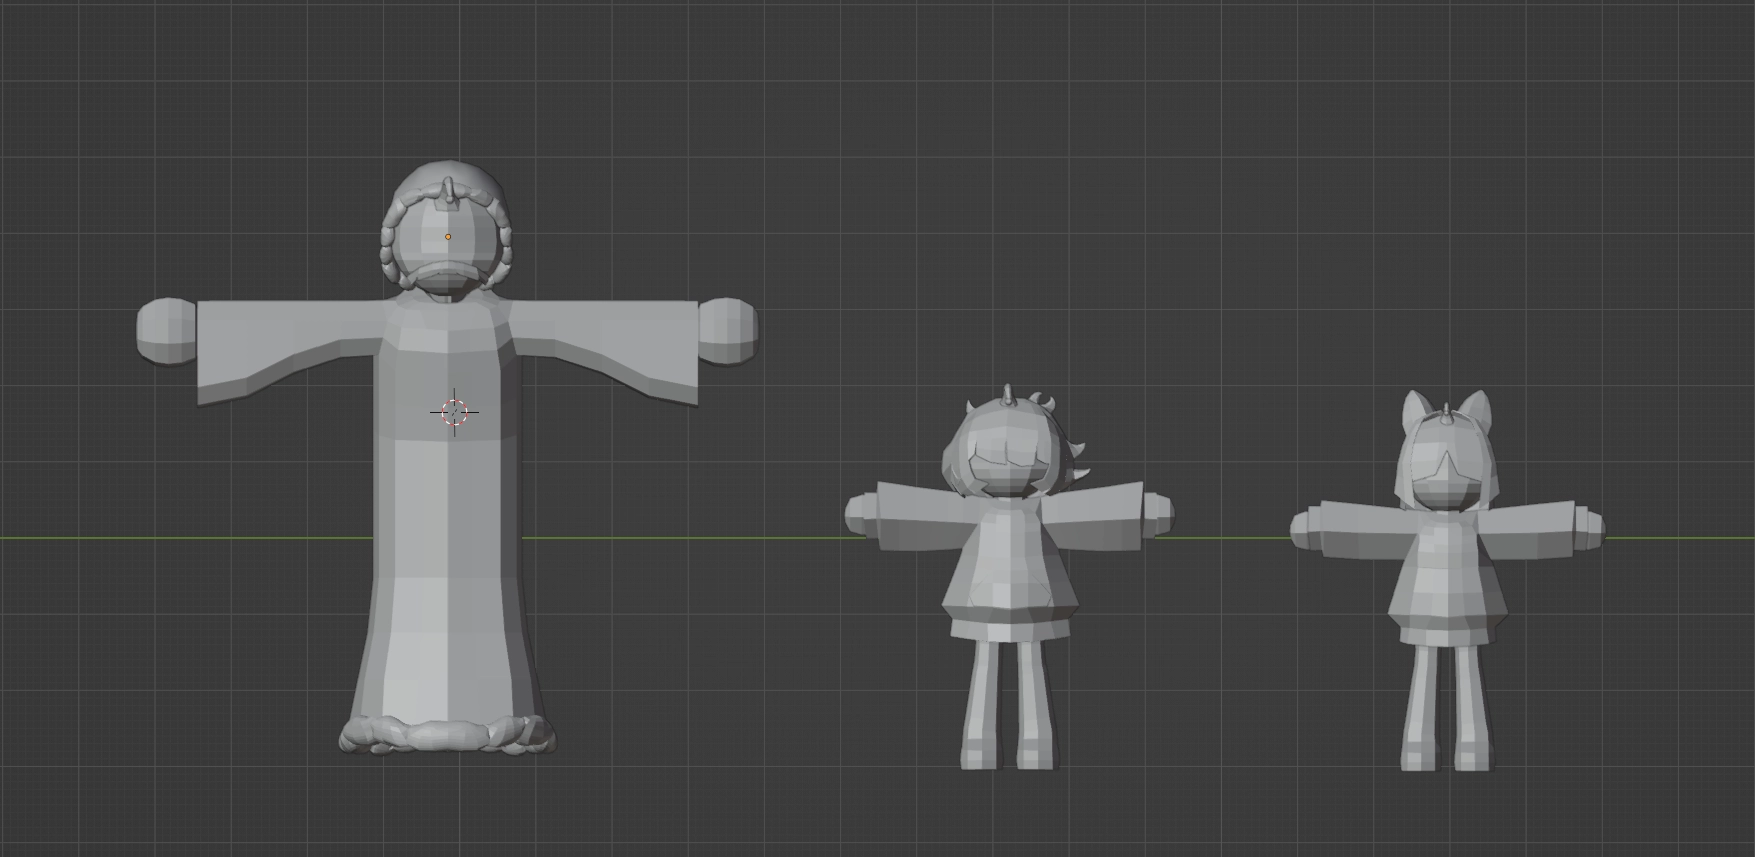Click the orange origin dot on the robed figure's head
This screenshot has height=857, width=1755.
[x=448, y=237]
